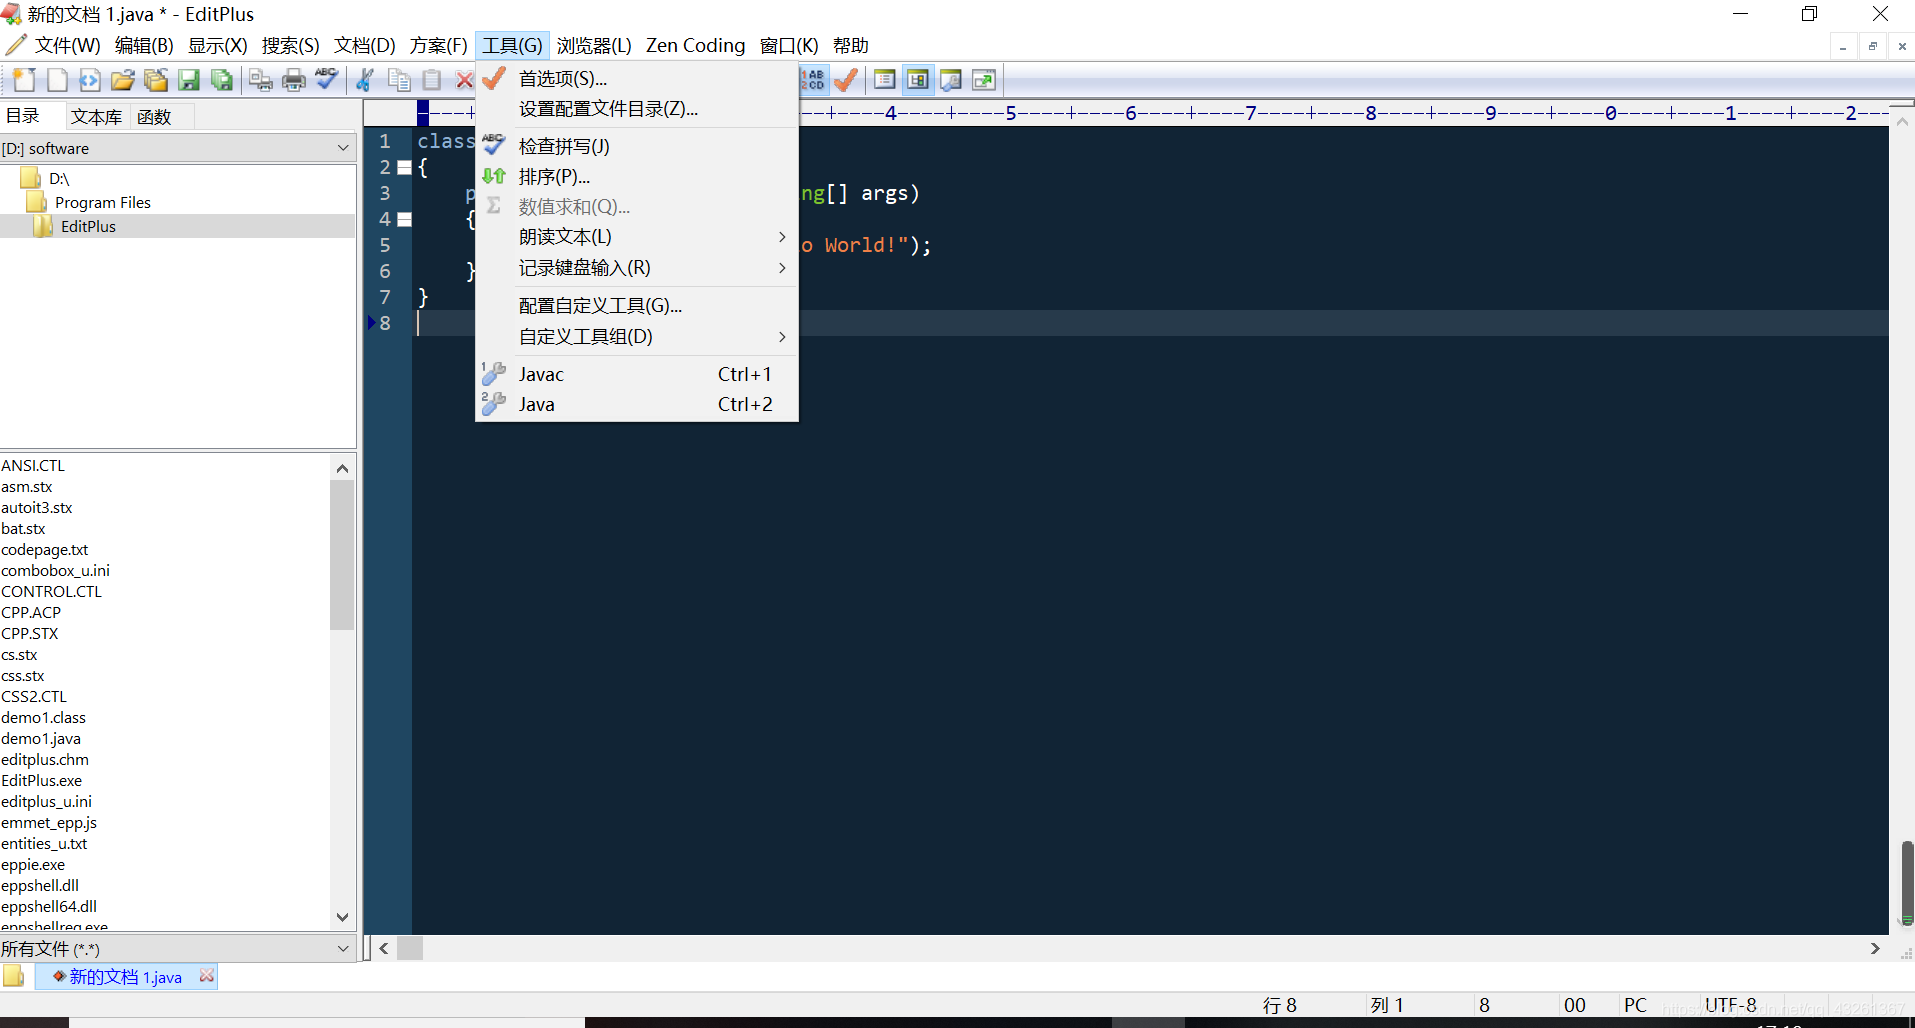The height and width of the screenshot is (1028, 1915).
Task: Select the EditPlus folder in tree
Action: click(88, 227)
